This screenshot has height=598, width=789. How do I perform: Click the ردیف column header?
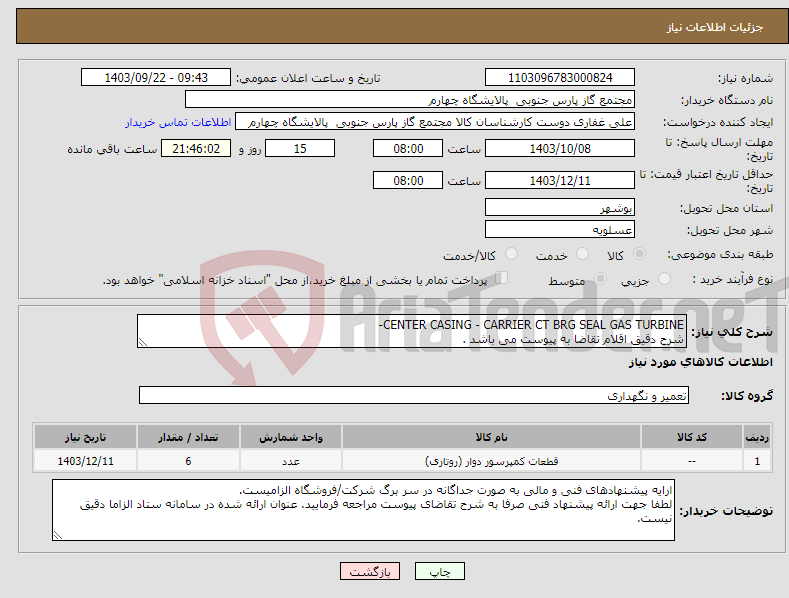(757, 437)
